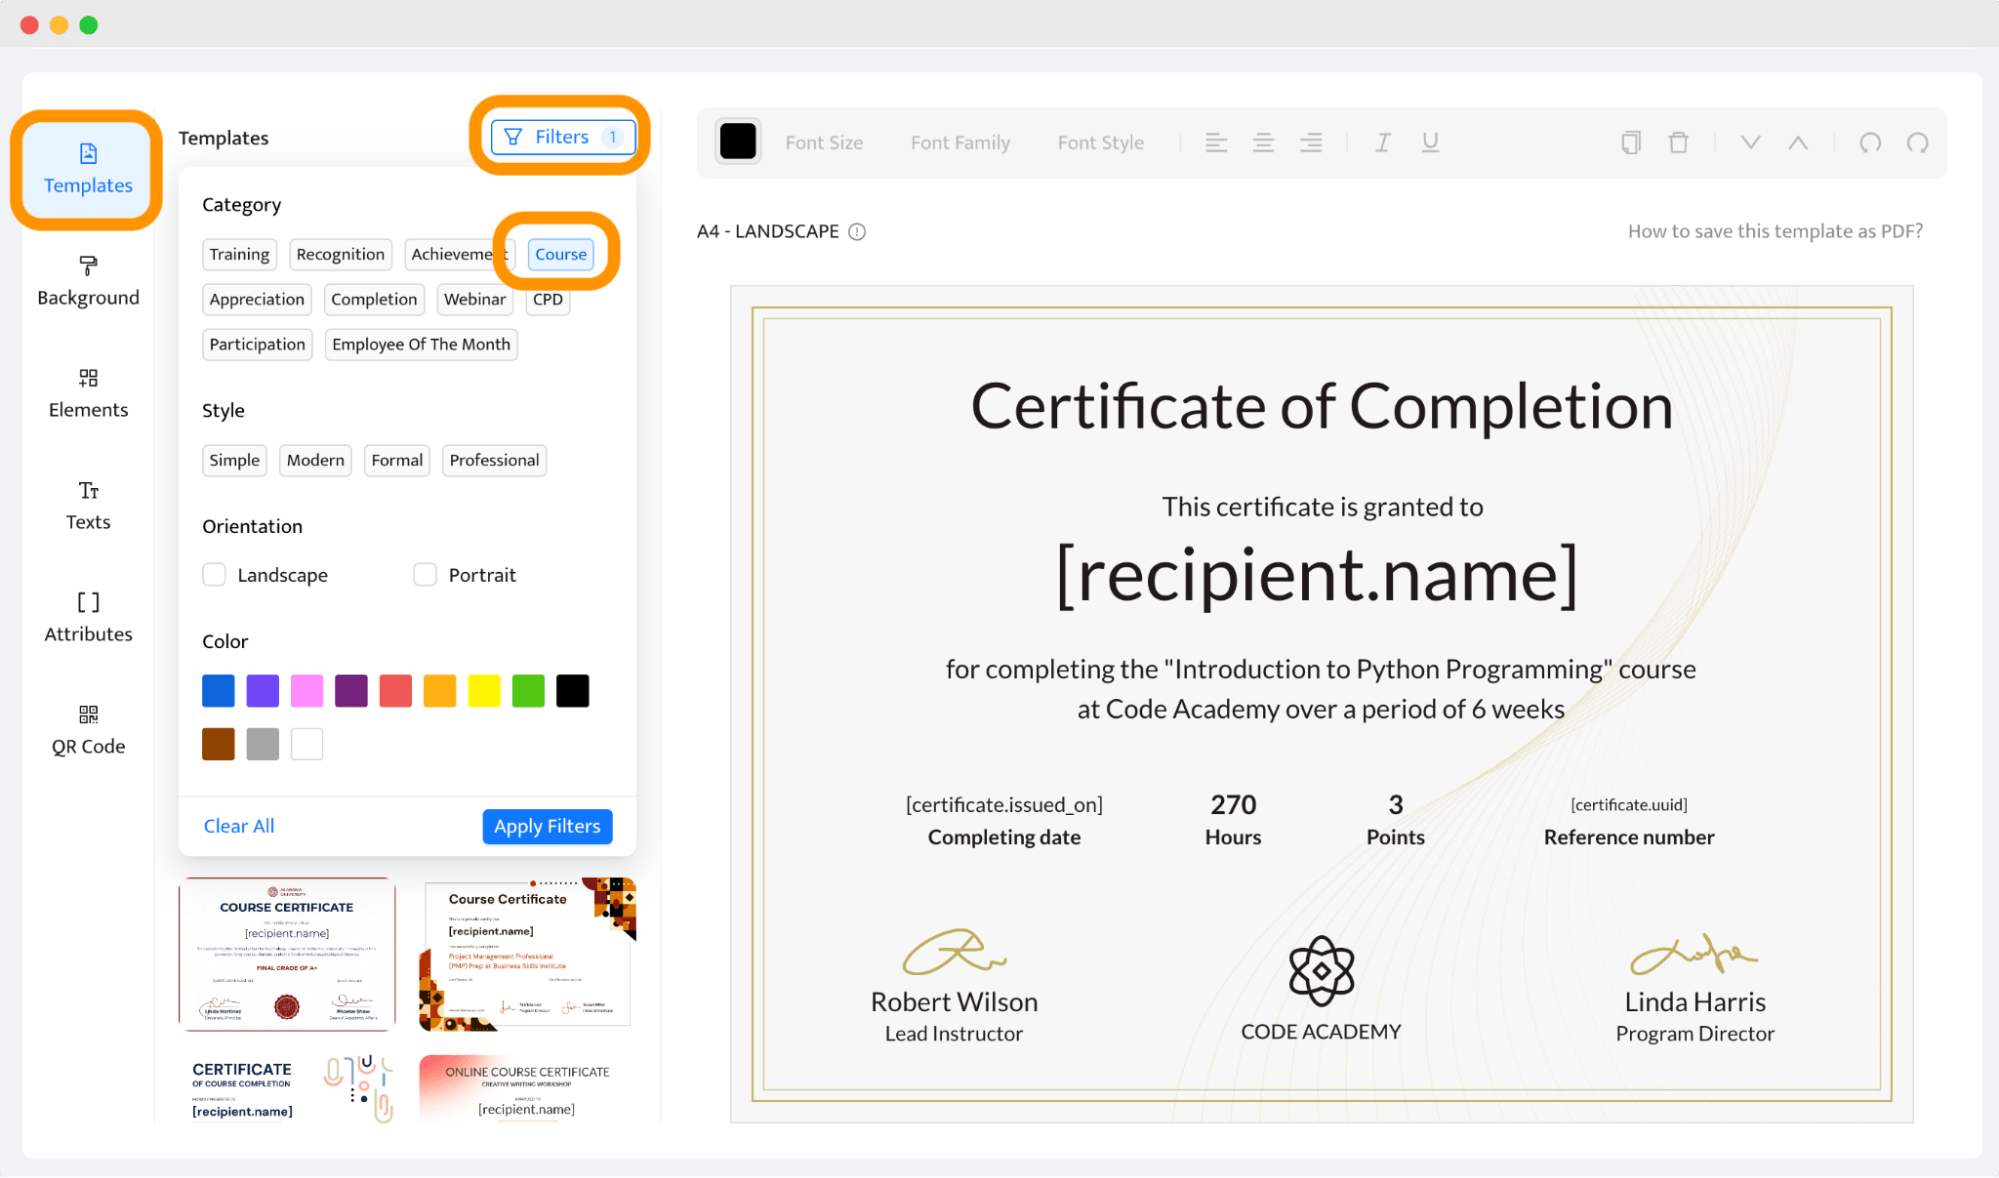
Task: Pick the violet color filter
Action: coord(263,691)
